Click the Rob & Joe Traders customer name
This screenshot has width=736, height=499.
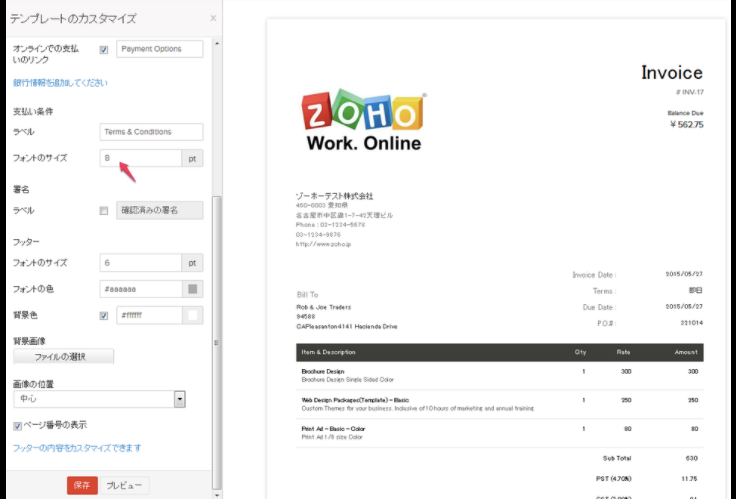pos(323,307)
